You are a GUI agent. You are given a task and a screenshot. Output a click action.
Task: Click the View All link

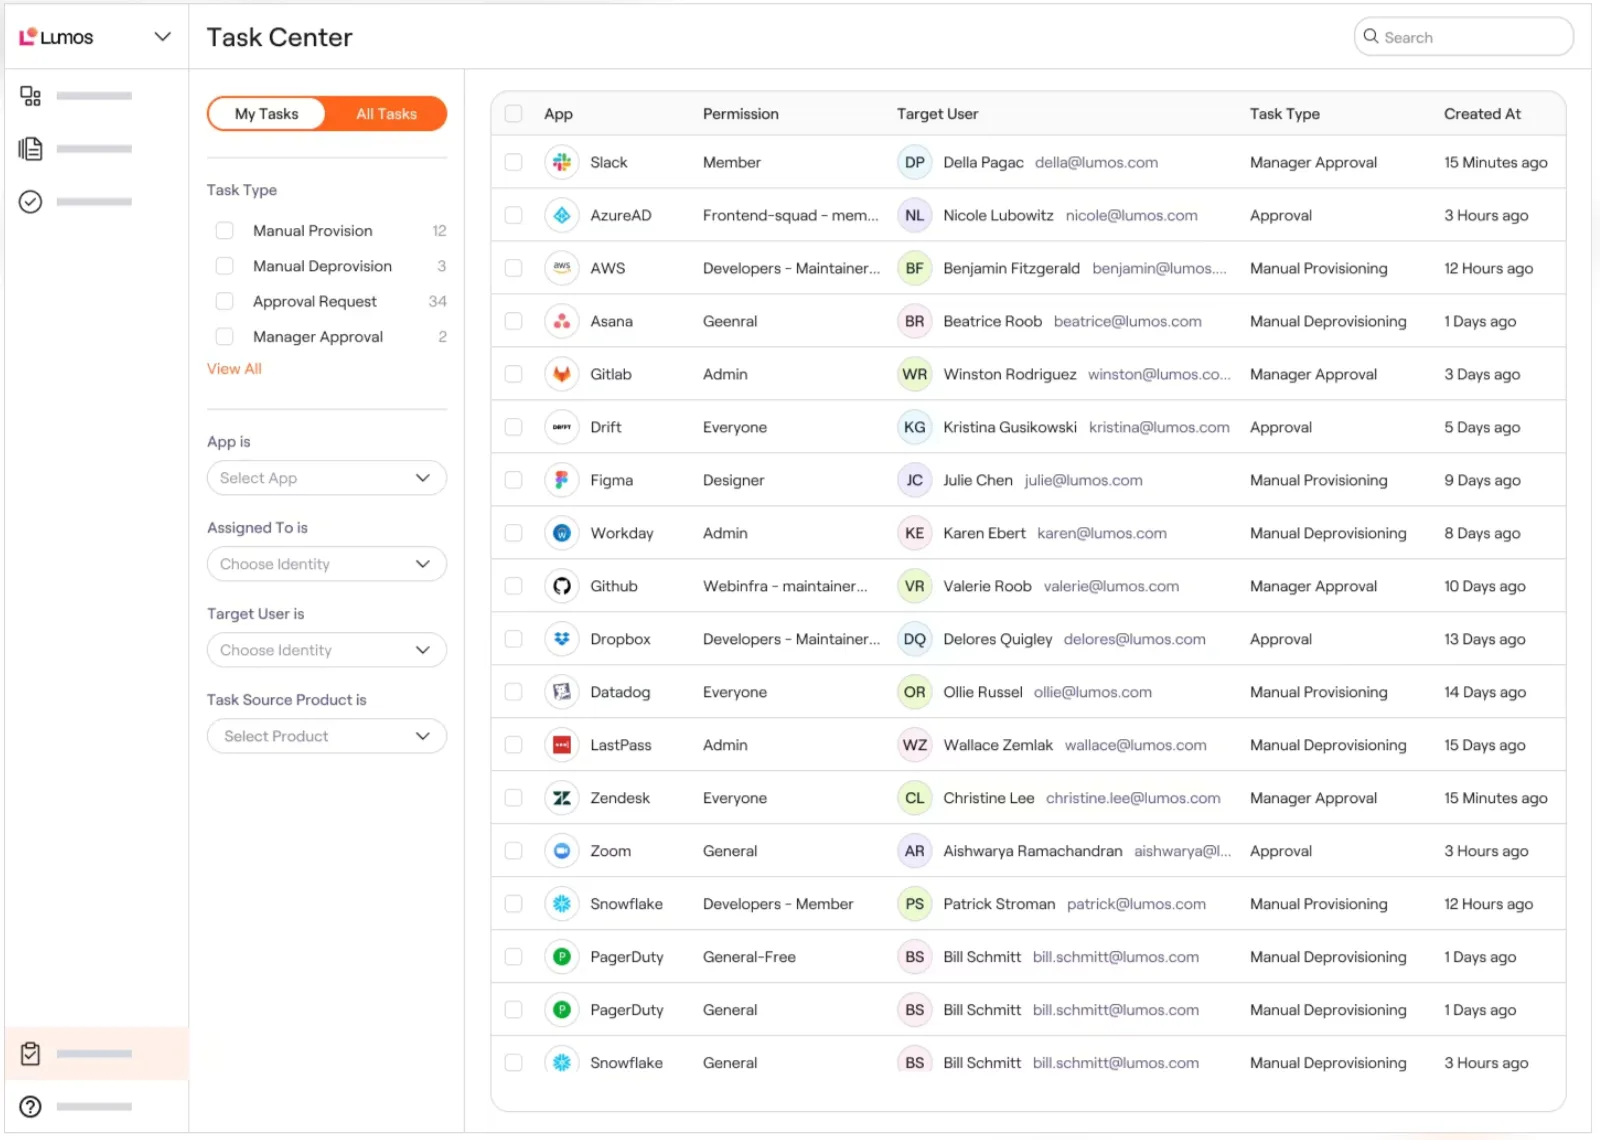[x=234, y=369]
